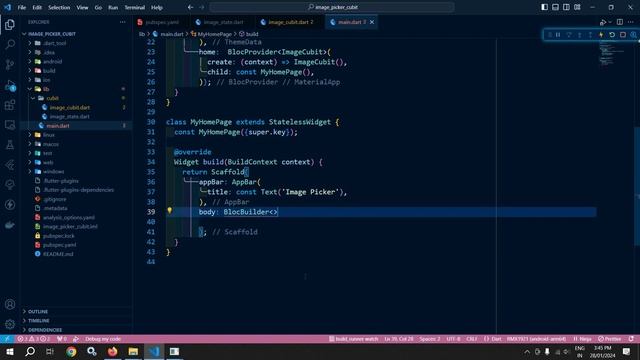Collapse the cubit folder
The height and width of the screenshot is (360, 640).
[x=76, y=98]
